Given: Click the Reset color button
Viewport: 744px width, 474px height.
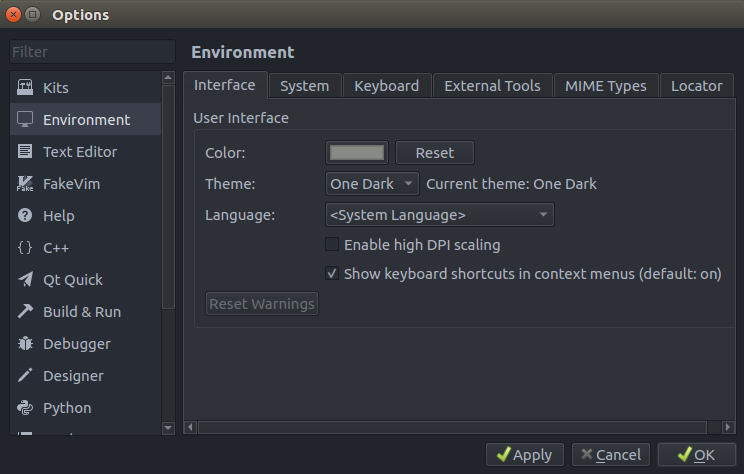Looking at the screenshot, I should 435,153.
